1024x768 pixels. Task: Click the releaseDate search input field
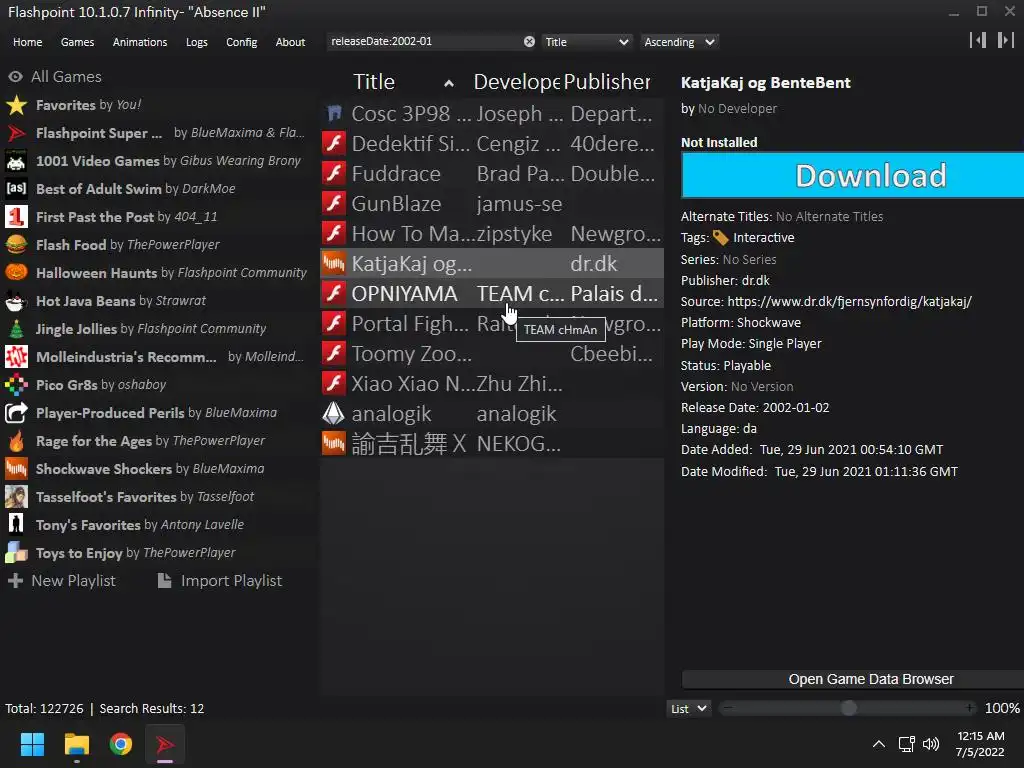pos(424,42)
